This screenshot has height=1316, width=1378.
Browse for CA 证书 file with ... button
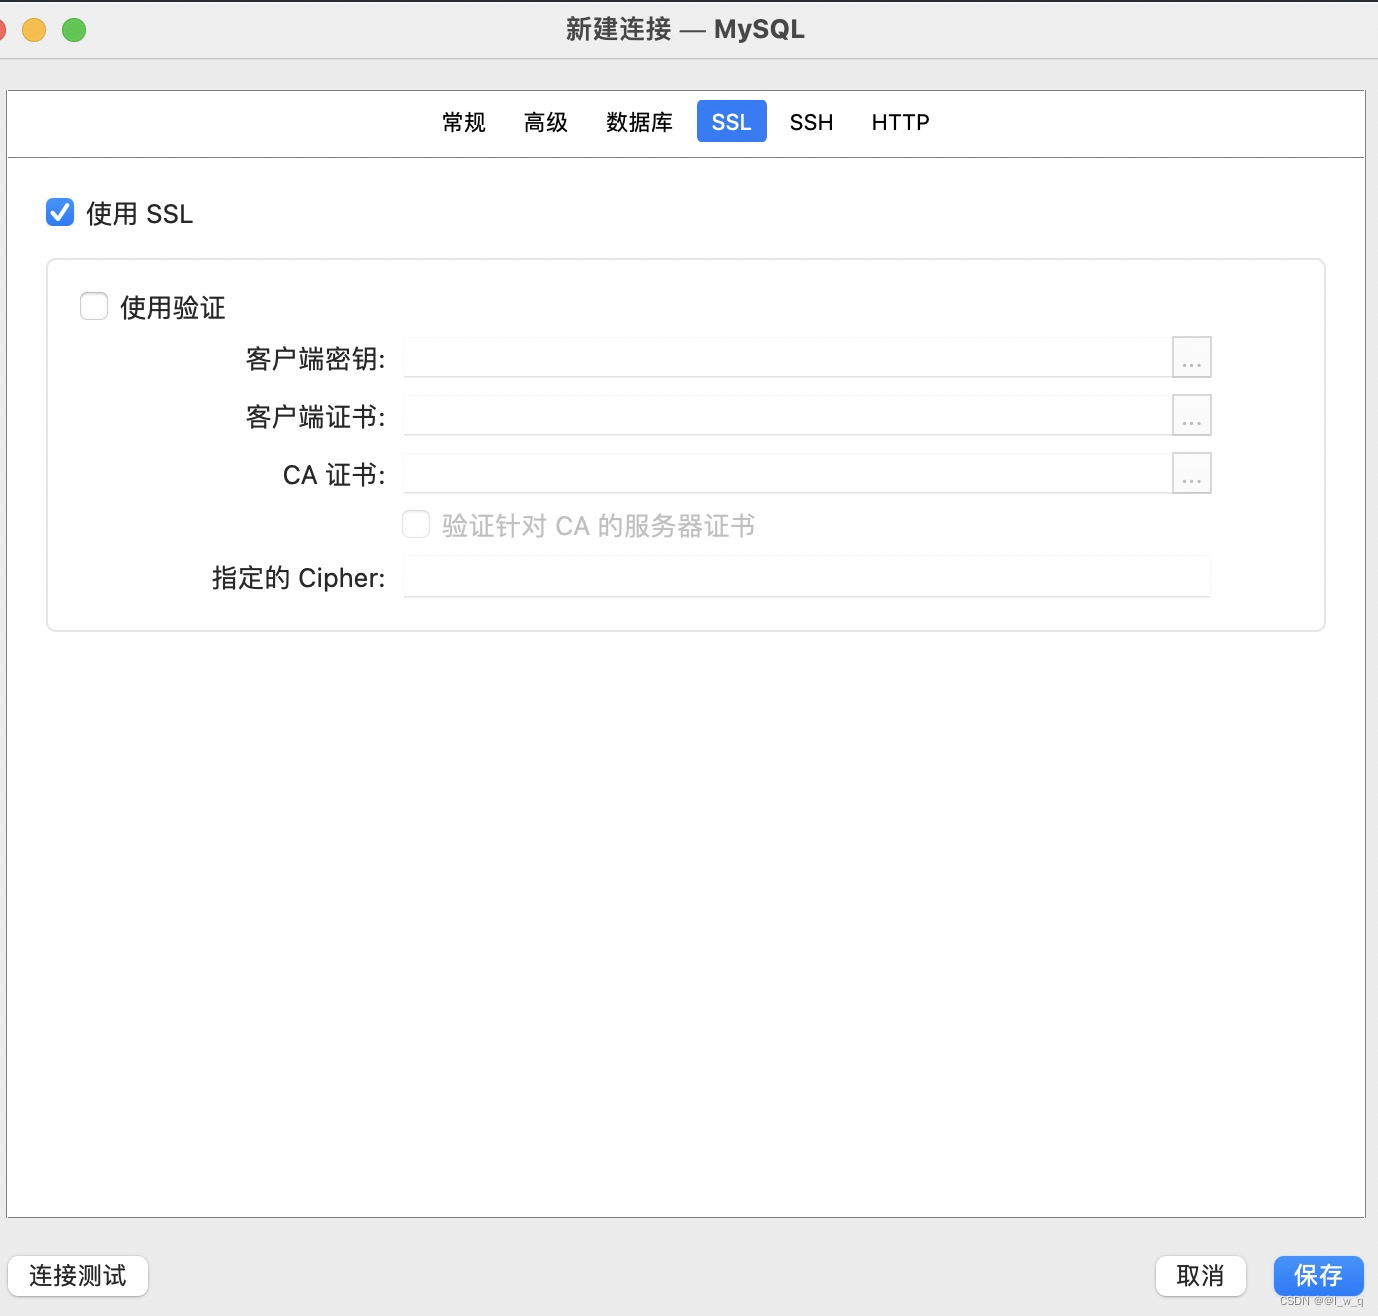(1192, 473)
